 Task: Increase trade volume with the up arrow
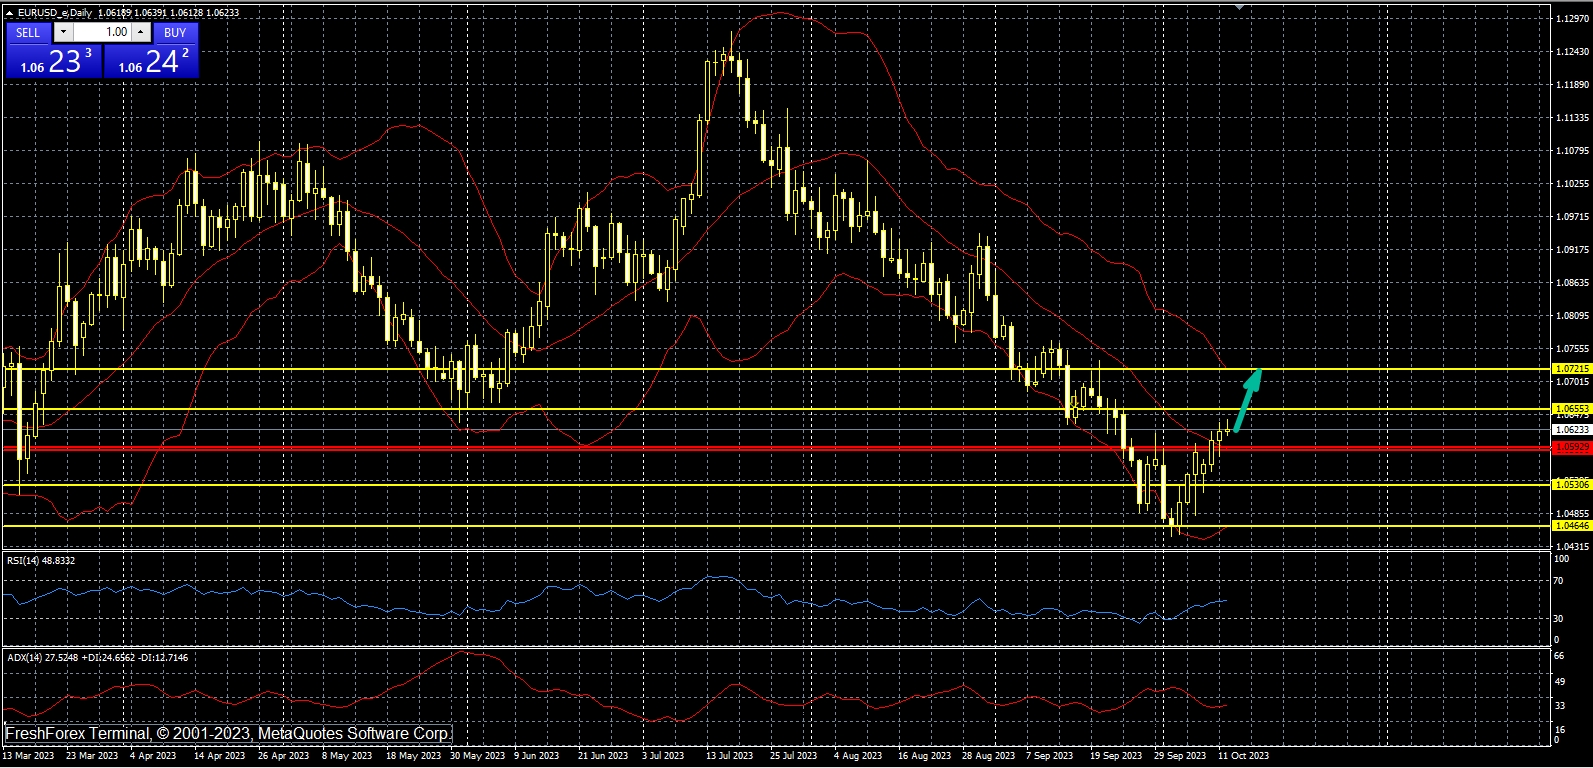tap(141, 32)
